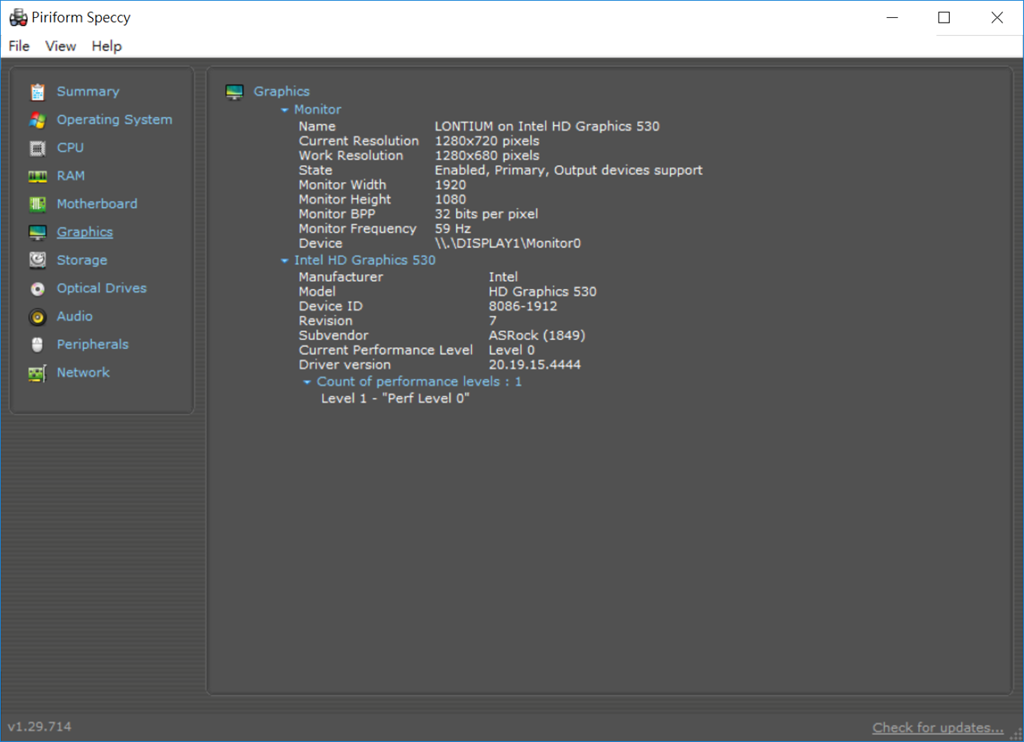
Task: Click the Storage hard drive icon
Action: pos(38,260)
